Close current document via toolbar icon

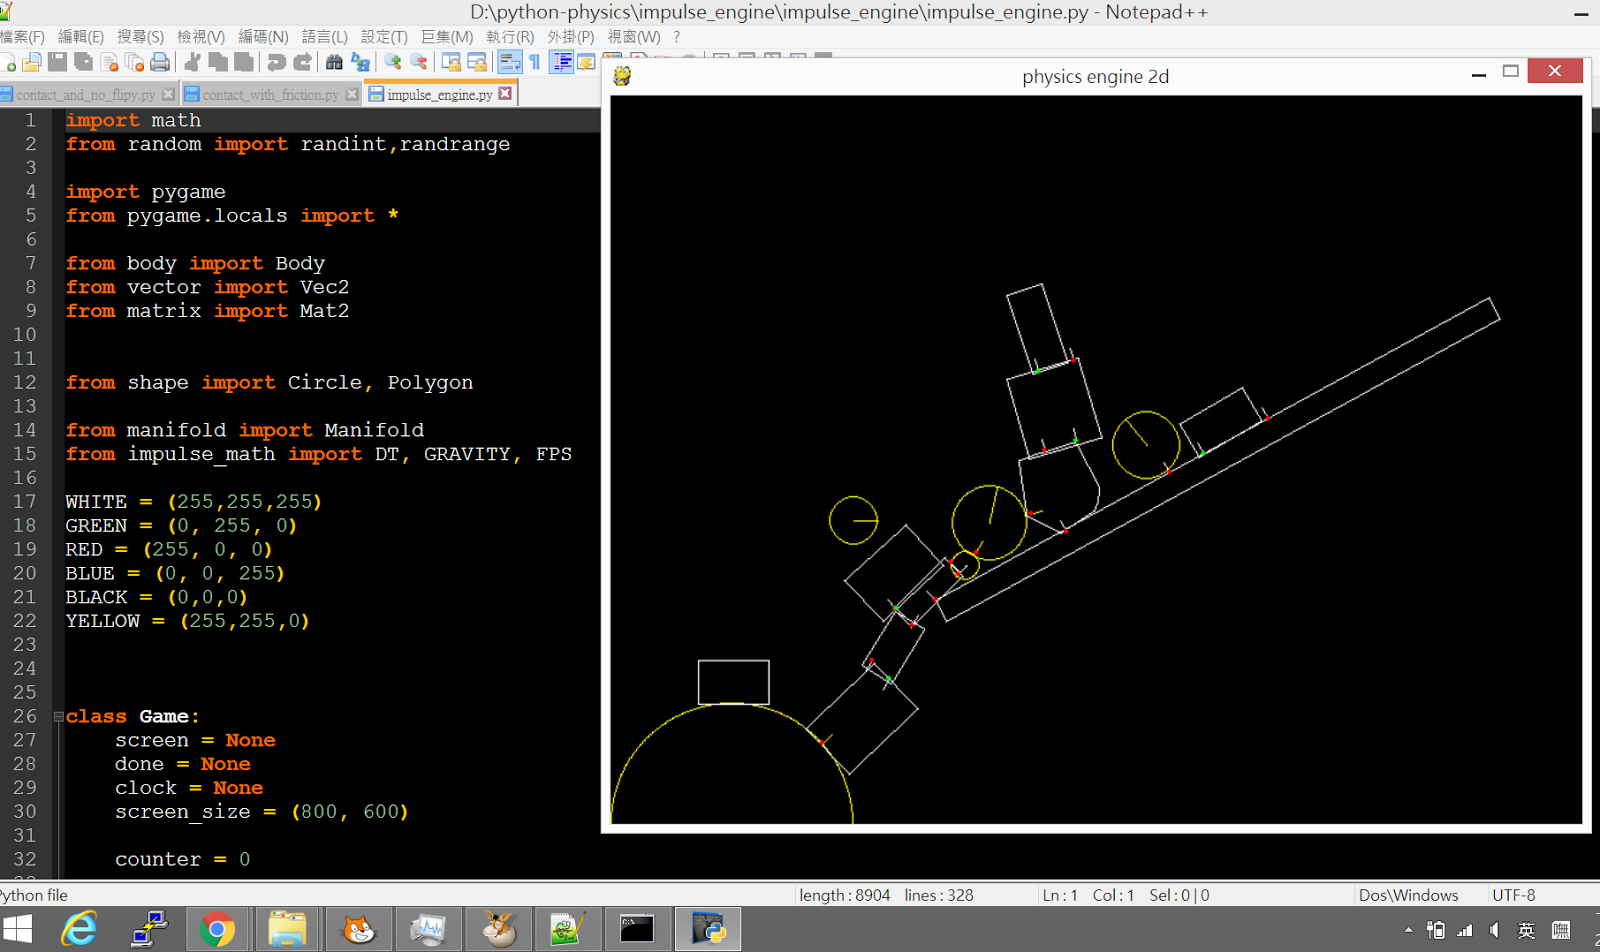[x=110, y=63]
